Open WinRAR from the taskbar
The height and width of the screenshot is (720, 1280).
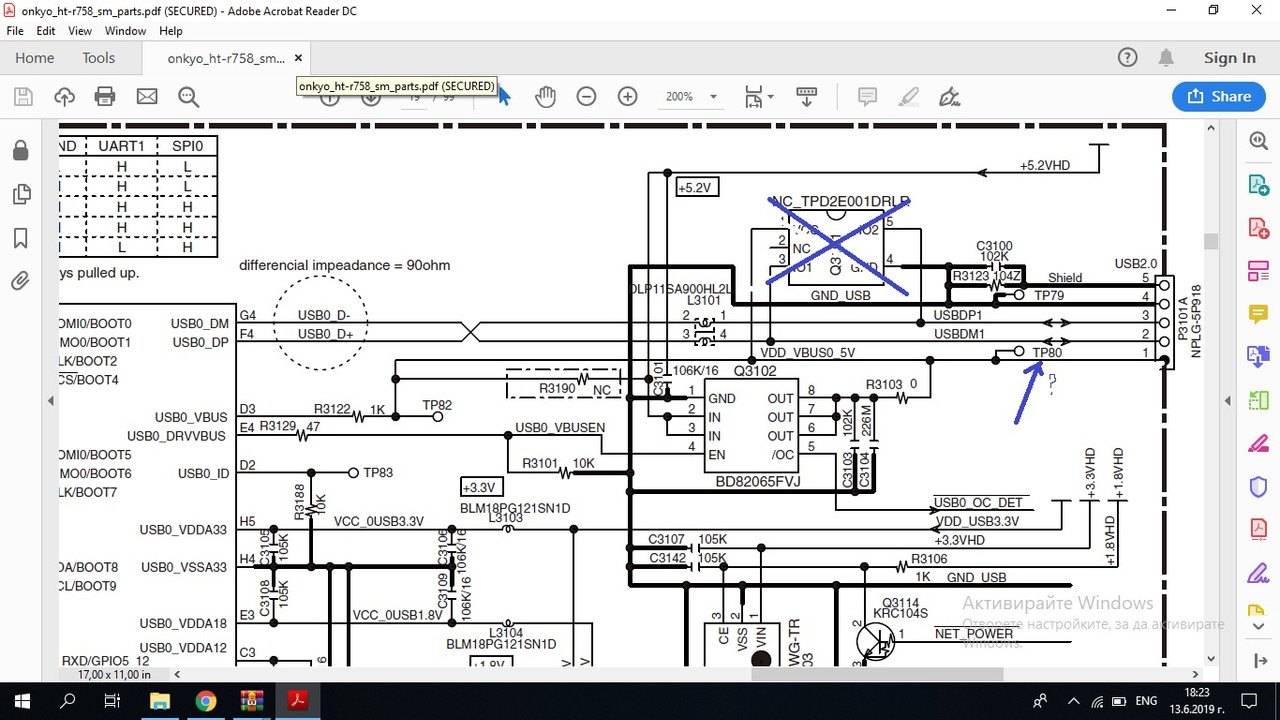pos(251,701)
